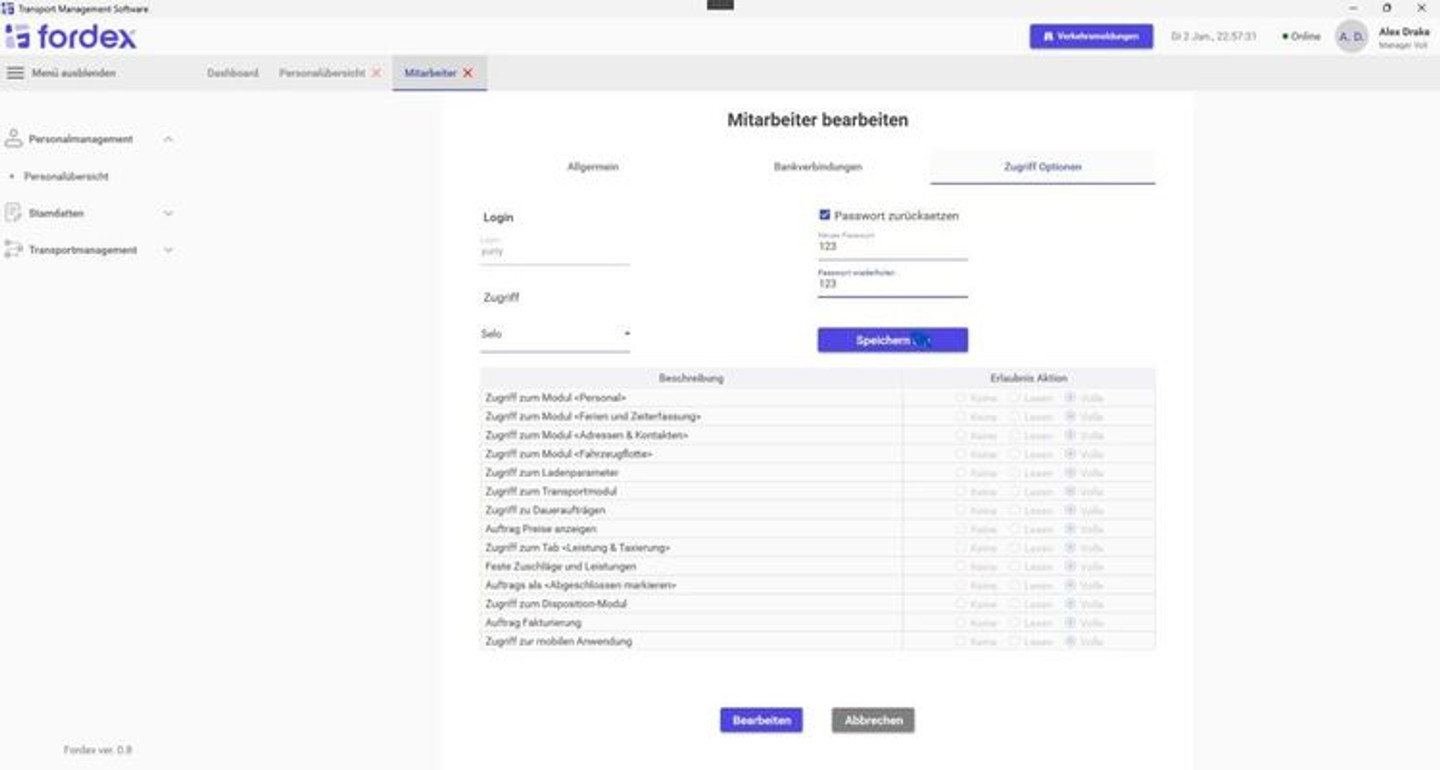Click the fordex logo icon
Image resolution: width=1440 pixels, height=770 pixels.
click(x=17, y=37)
